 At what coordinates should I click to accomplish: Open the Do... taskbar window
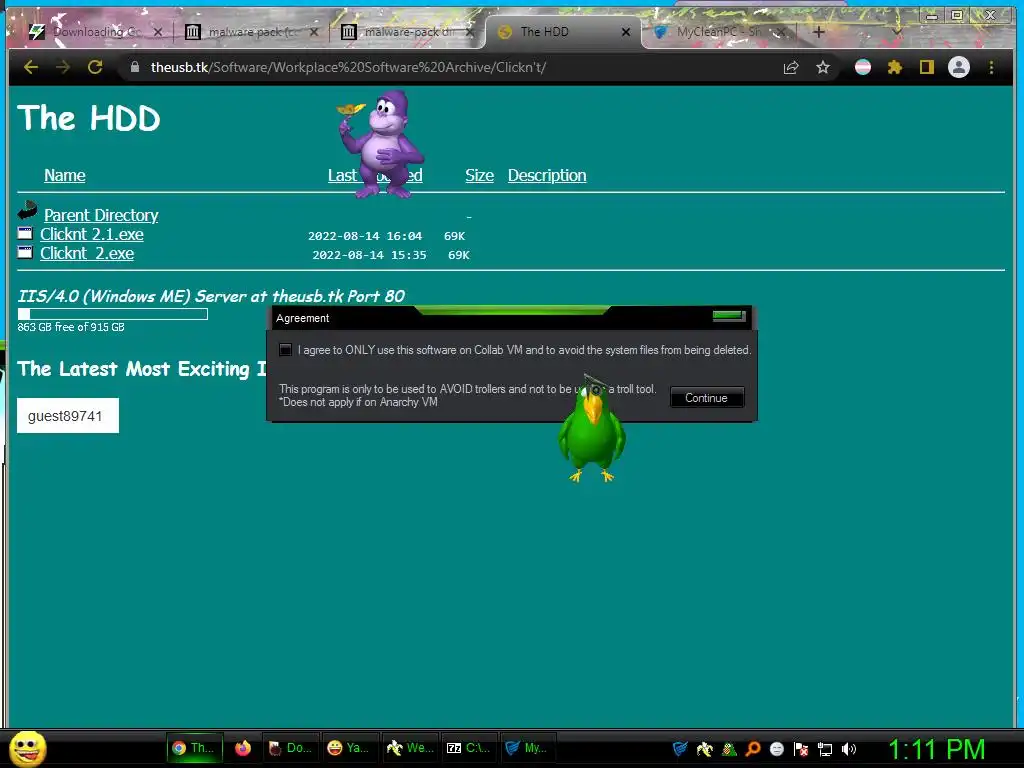tap(291, 748)
